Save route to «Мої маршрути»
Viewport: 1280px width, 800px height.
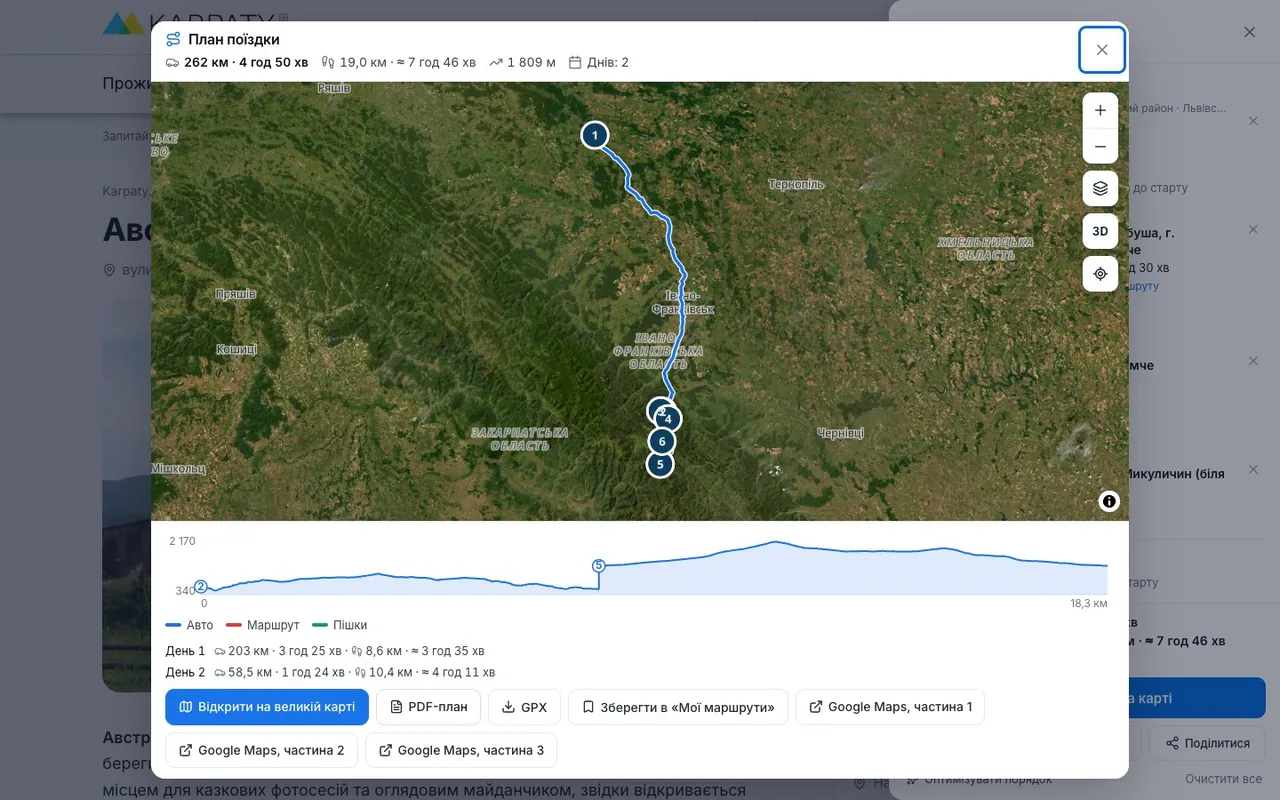(678, 707)
